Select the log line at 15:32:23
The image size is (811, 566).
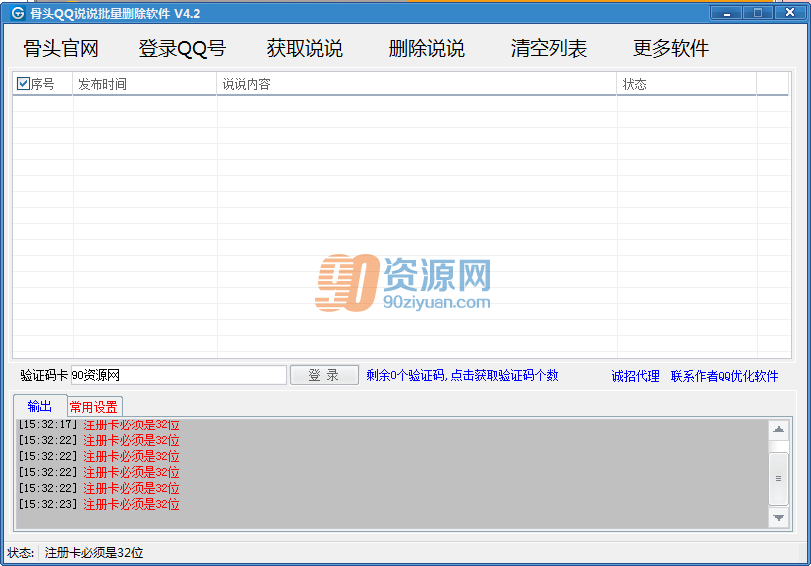99,504
